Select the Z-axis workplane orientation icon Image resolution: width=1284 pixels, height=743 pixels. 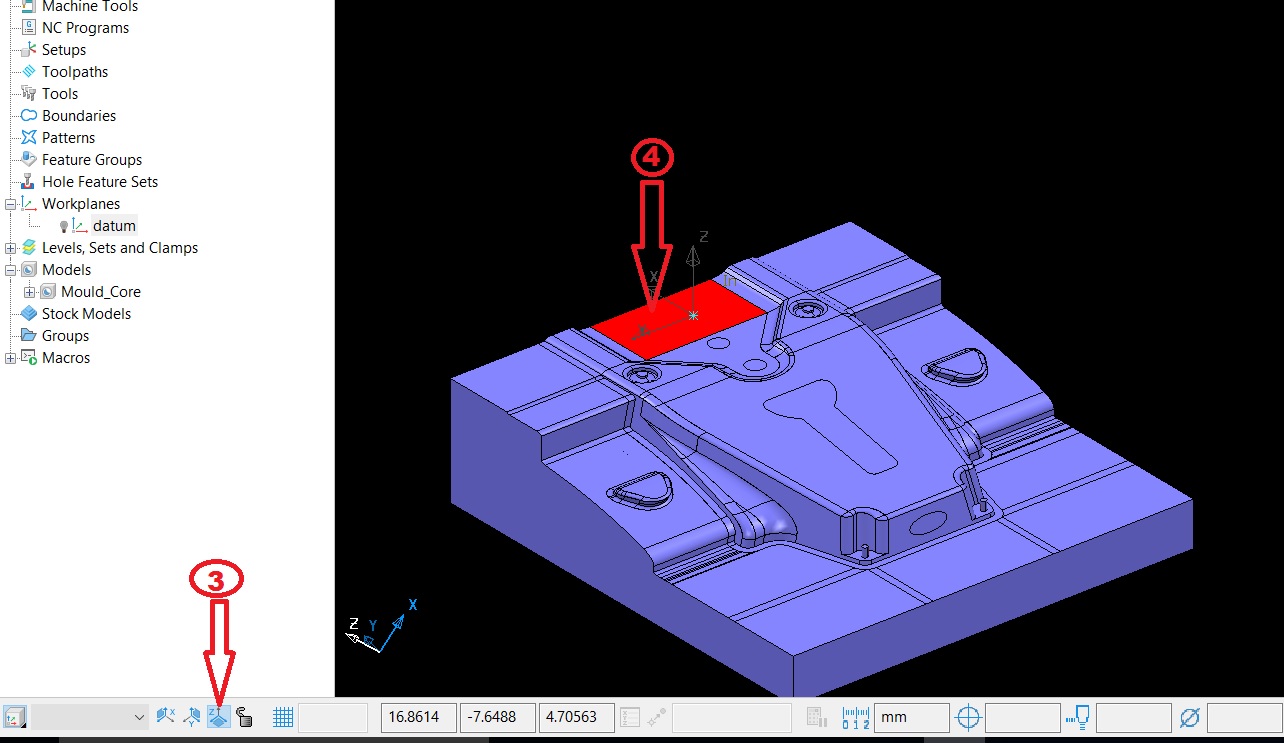pos(217,717)
